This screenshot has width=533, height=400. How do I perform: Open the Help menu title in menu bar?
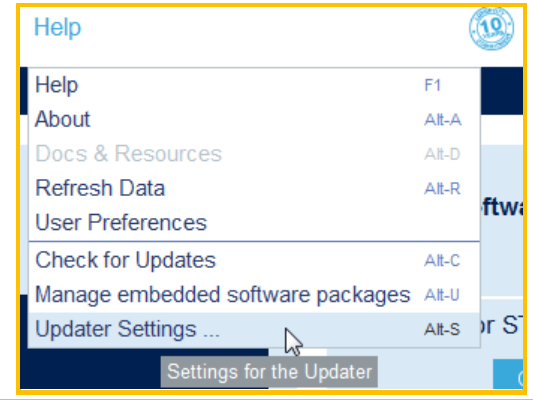click(x=57, y=27)
